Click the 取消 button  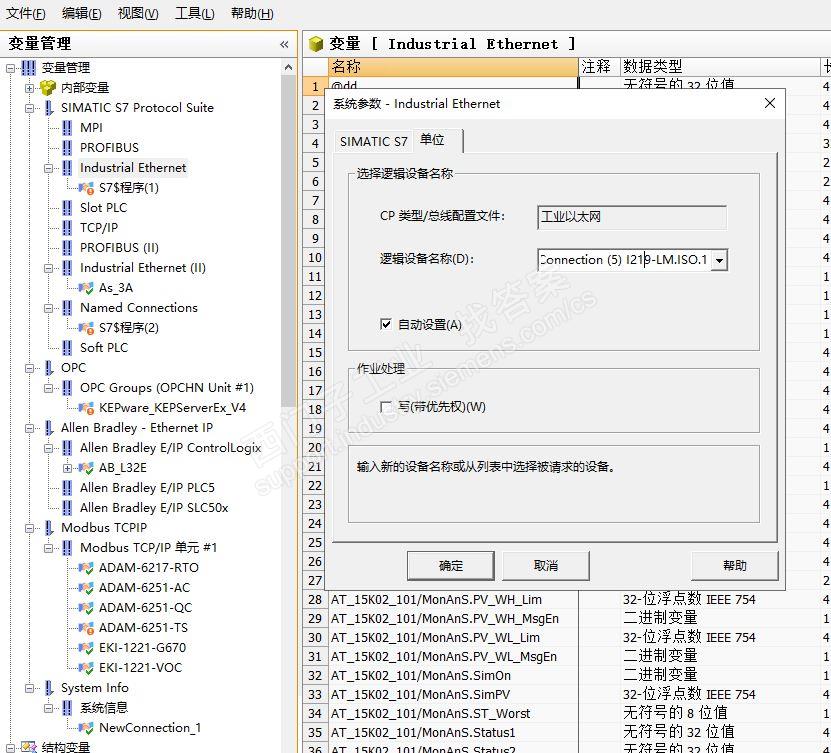click(x=546, y=566)
